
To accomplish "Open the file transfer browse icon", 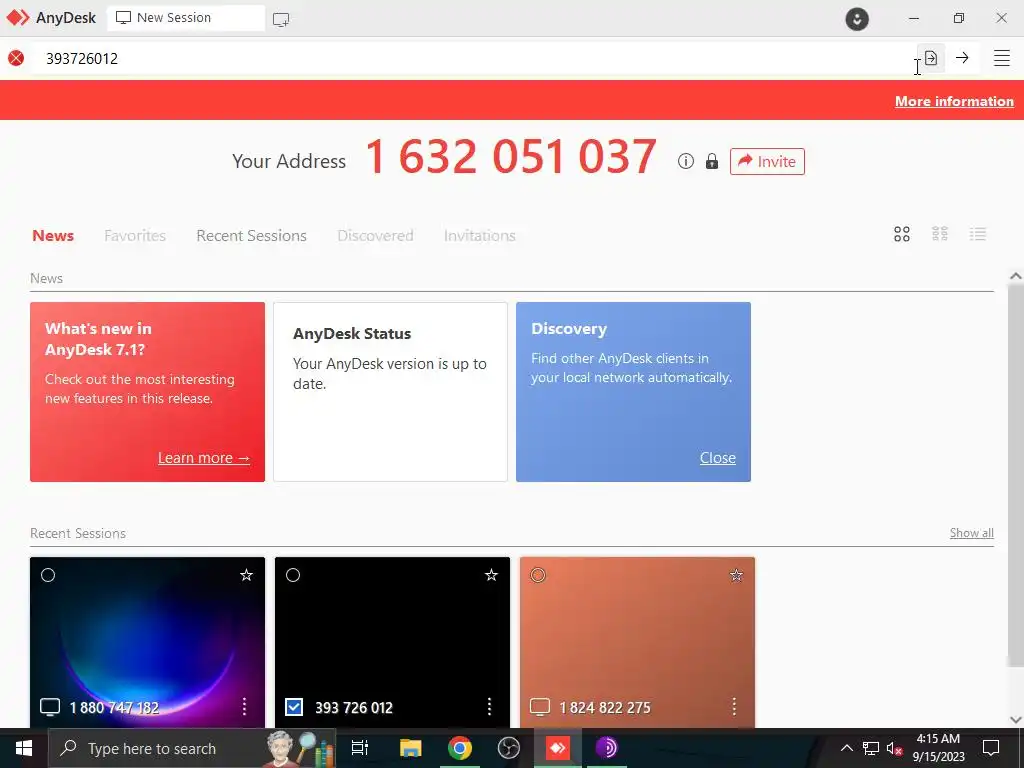I will 931,58.
